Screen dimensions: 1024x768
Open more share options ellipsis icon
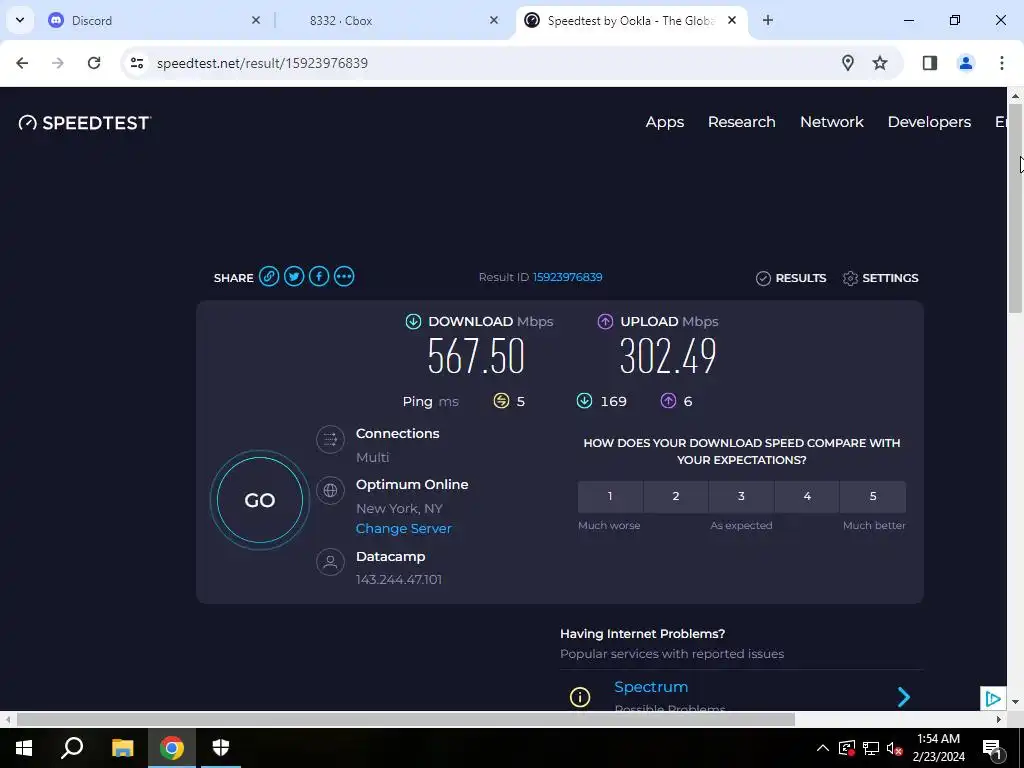click(x=344, y=277)
